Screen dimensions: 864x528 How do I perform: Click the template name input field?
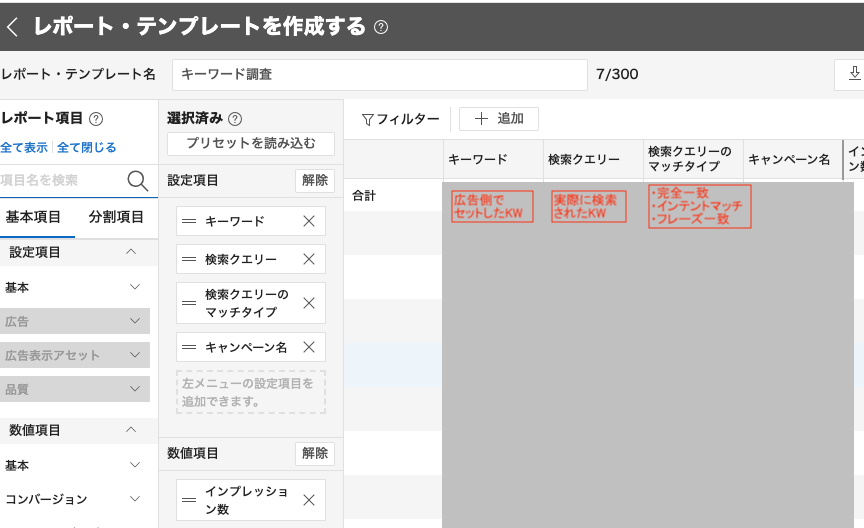(x=379, y=74)
